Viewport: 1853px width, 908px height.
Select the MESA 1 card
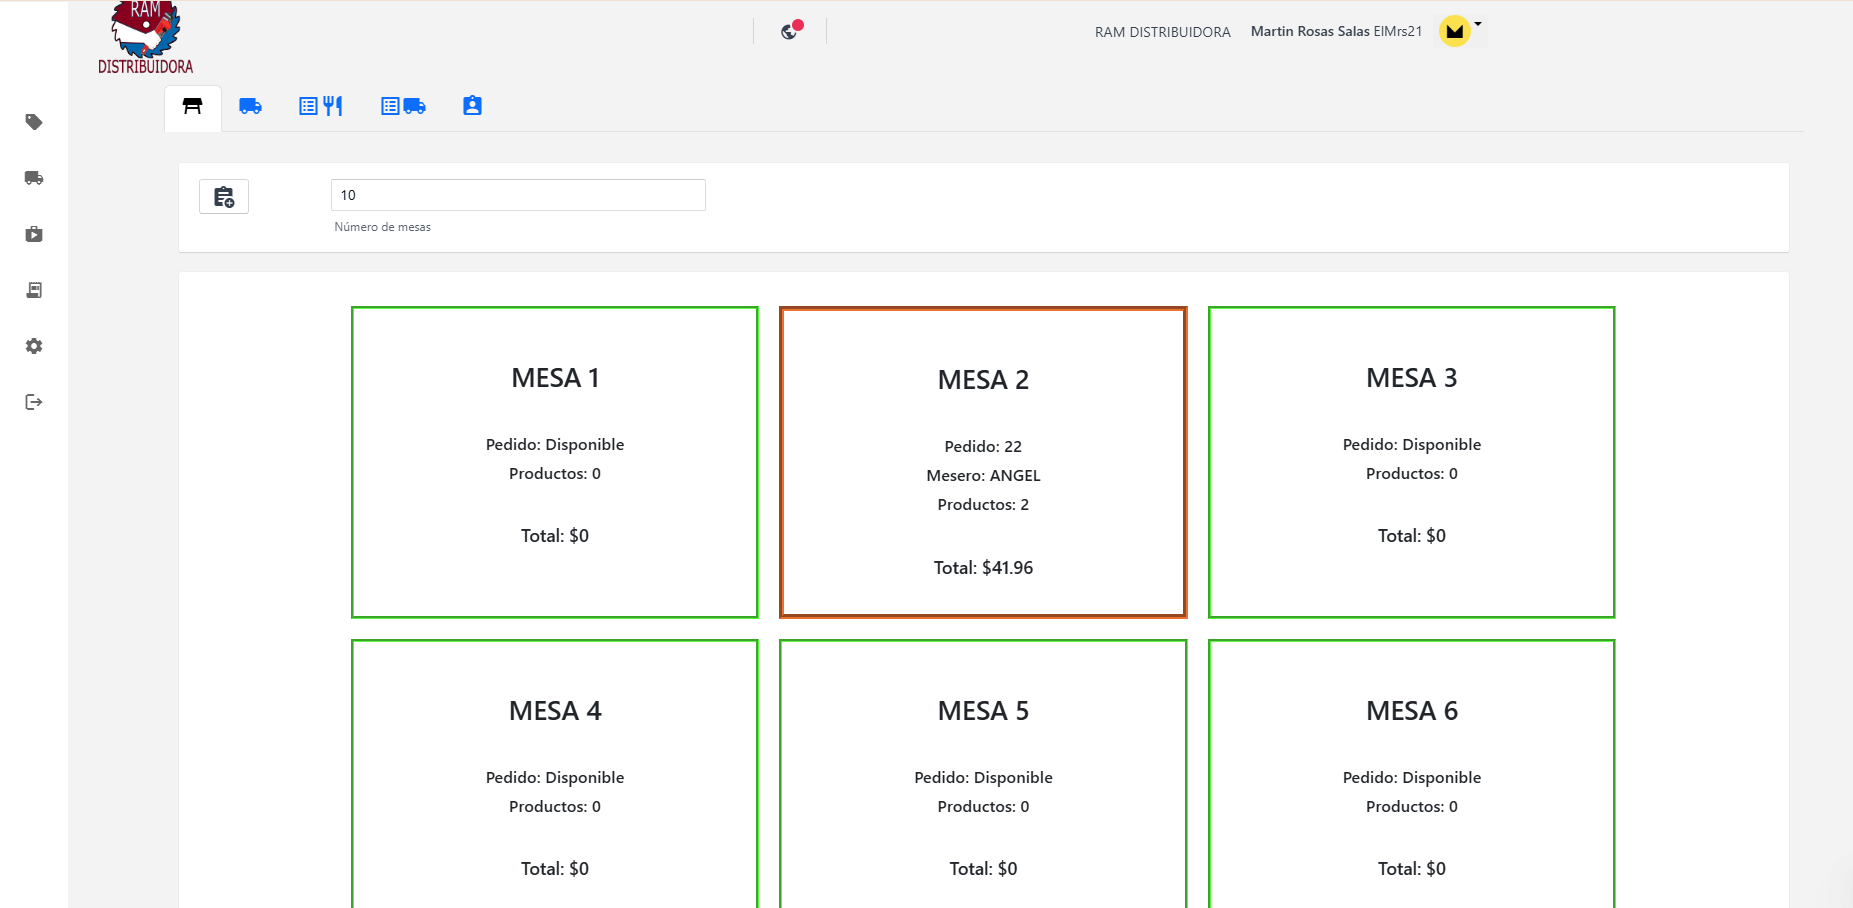[555, 462]
